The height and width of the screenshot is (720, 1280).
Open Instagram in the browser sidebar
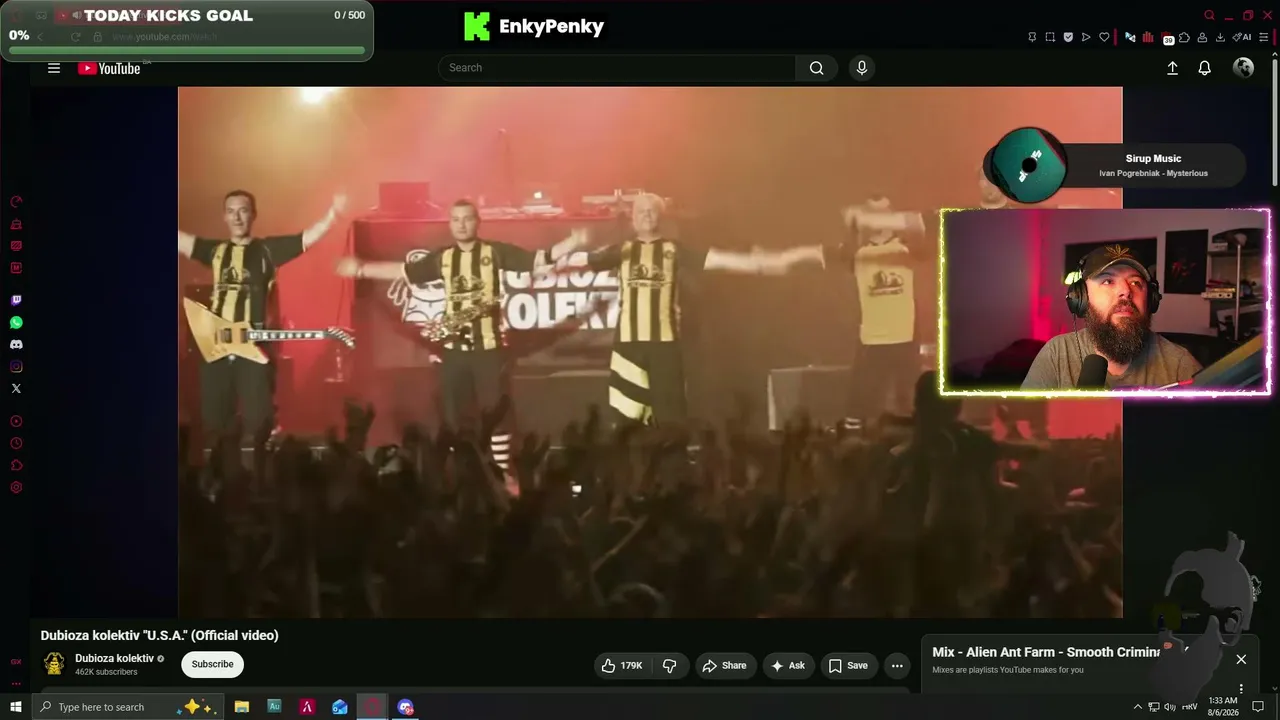tap(16, 366)
